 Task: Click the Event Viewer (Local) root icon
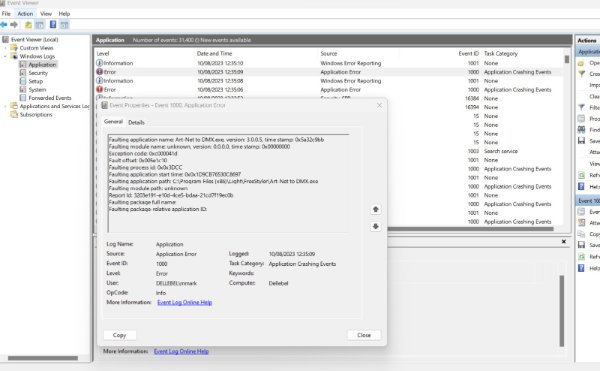click(5, 39)
